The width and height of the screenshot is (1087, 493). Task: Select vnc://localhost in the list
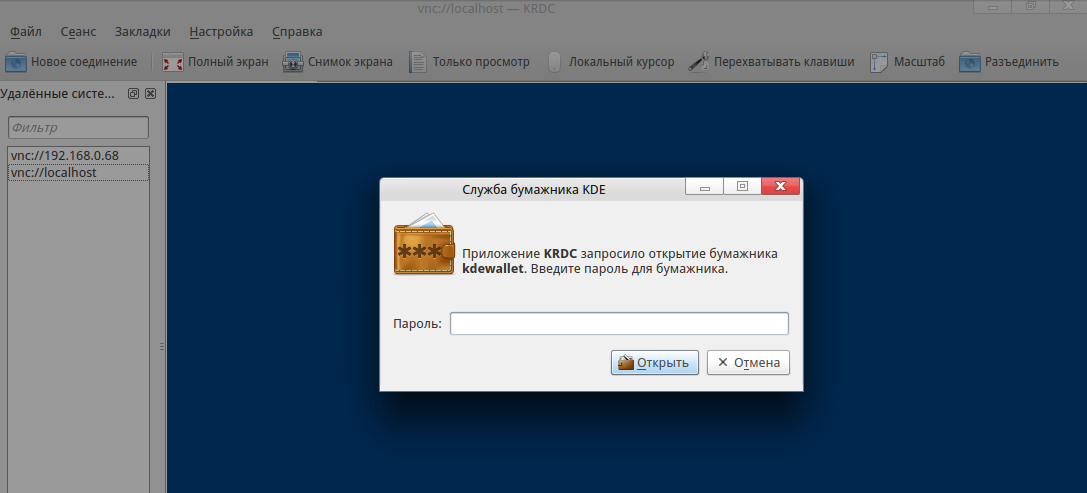coord(78,173)
